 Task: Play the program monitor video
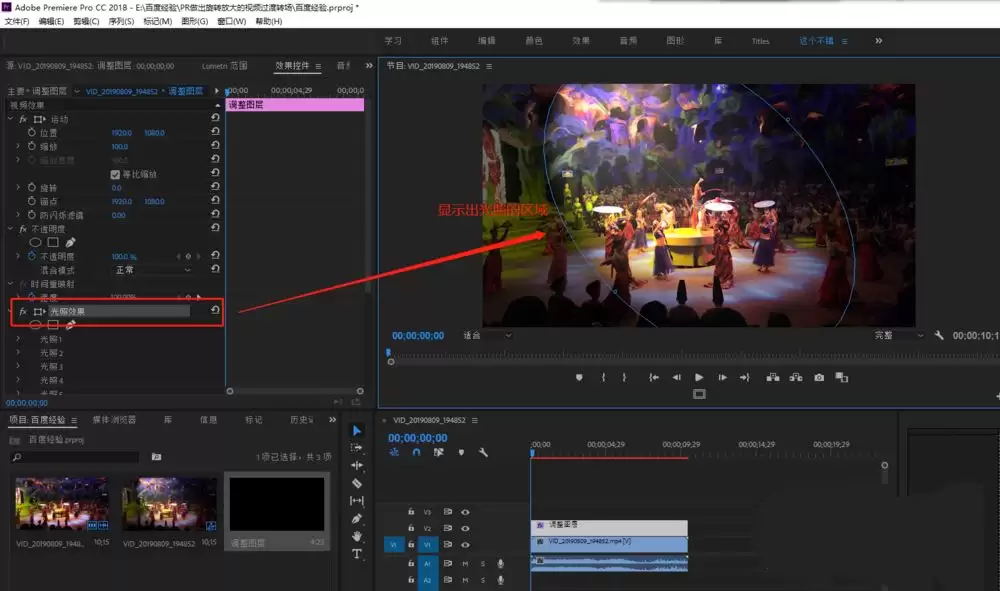click(699, 377)
